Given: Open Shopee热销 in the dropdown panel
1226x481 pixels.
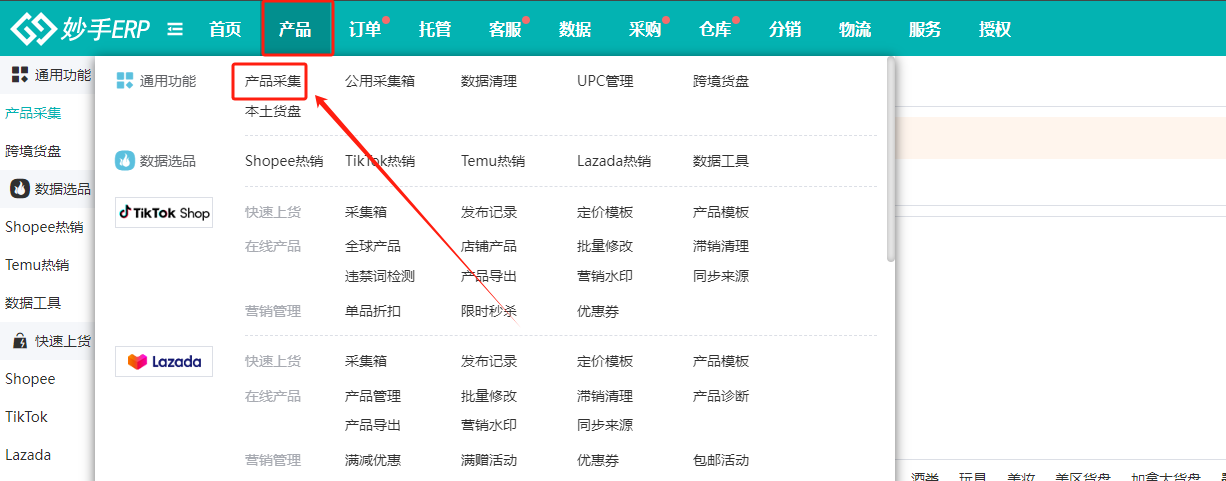Looking at the screenshot, I should (284, 160).
